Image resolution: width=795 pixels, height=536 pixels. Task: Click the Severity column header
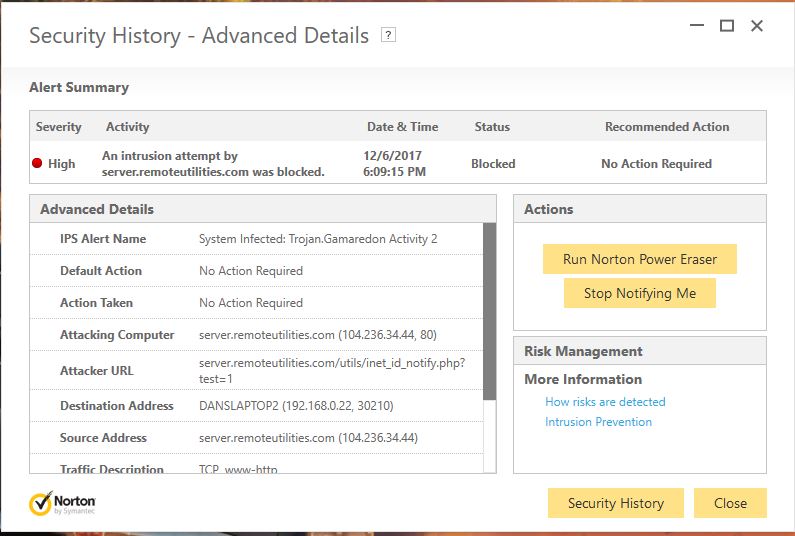pyautogui.click(x=58, y=127)
